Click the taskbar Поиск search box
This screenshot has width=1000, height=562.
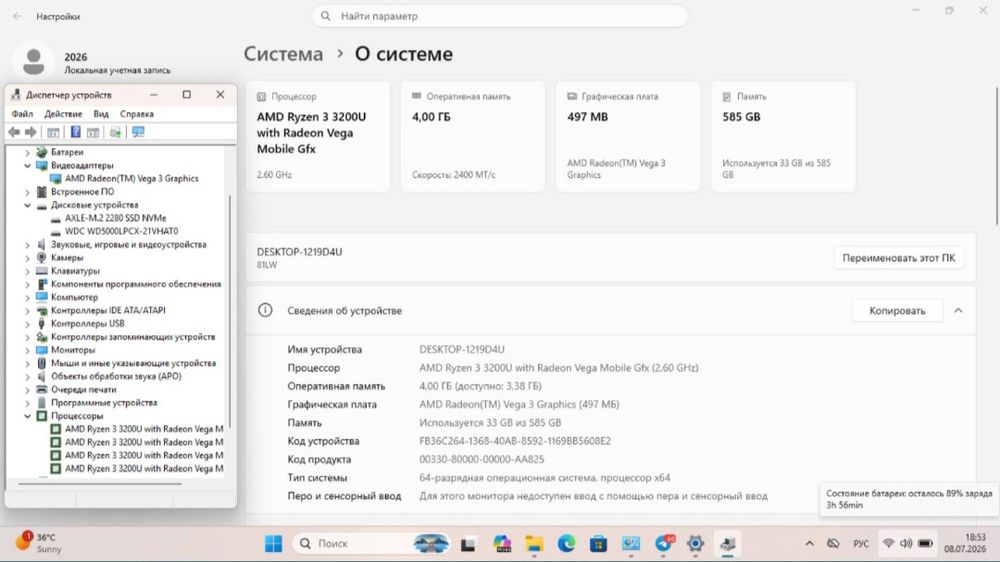372,544
